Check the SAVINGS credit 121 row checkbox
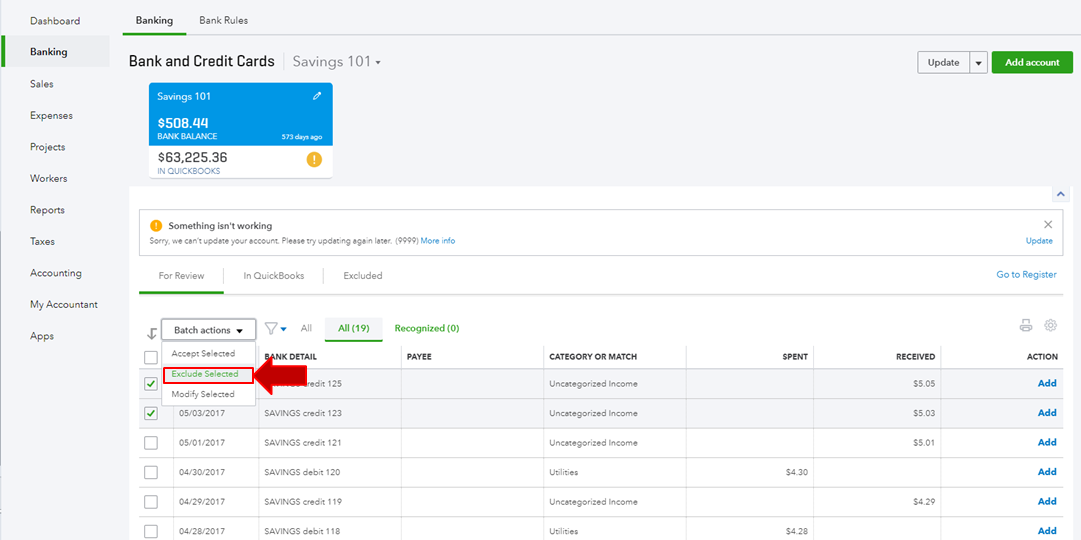 click(150, 443)
